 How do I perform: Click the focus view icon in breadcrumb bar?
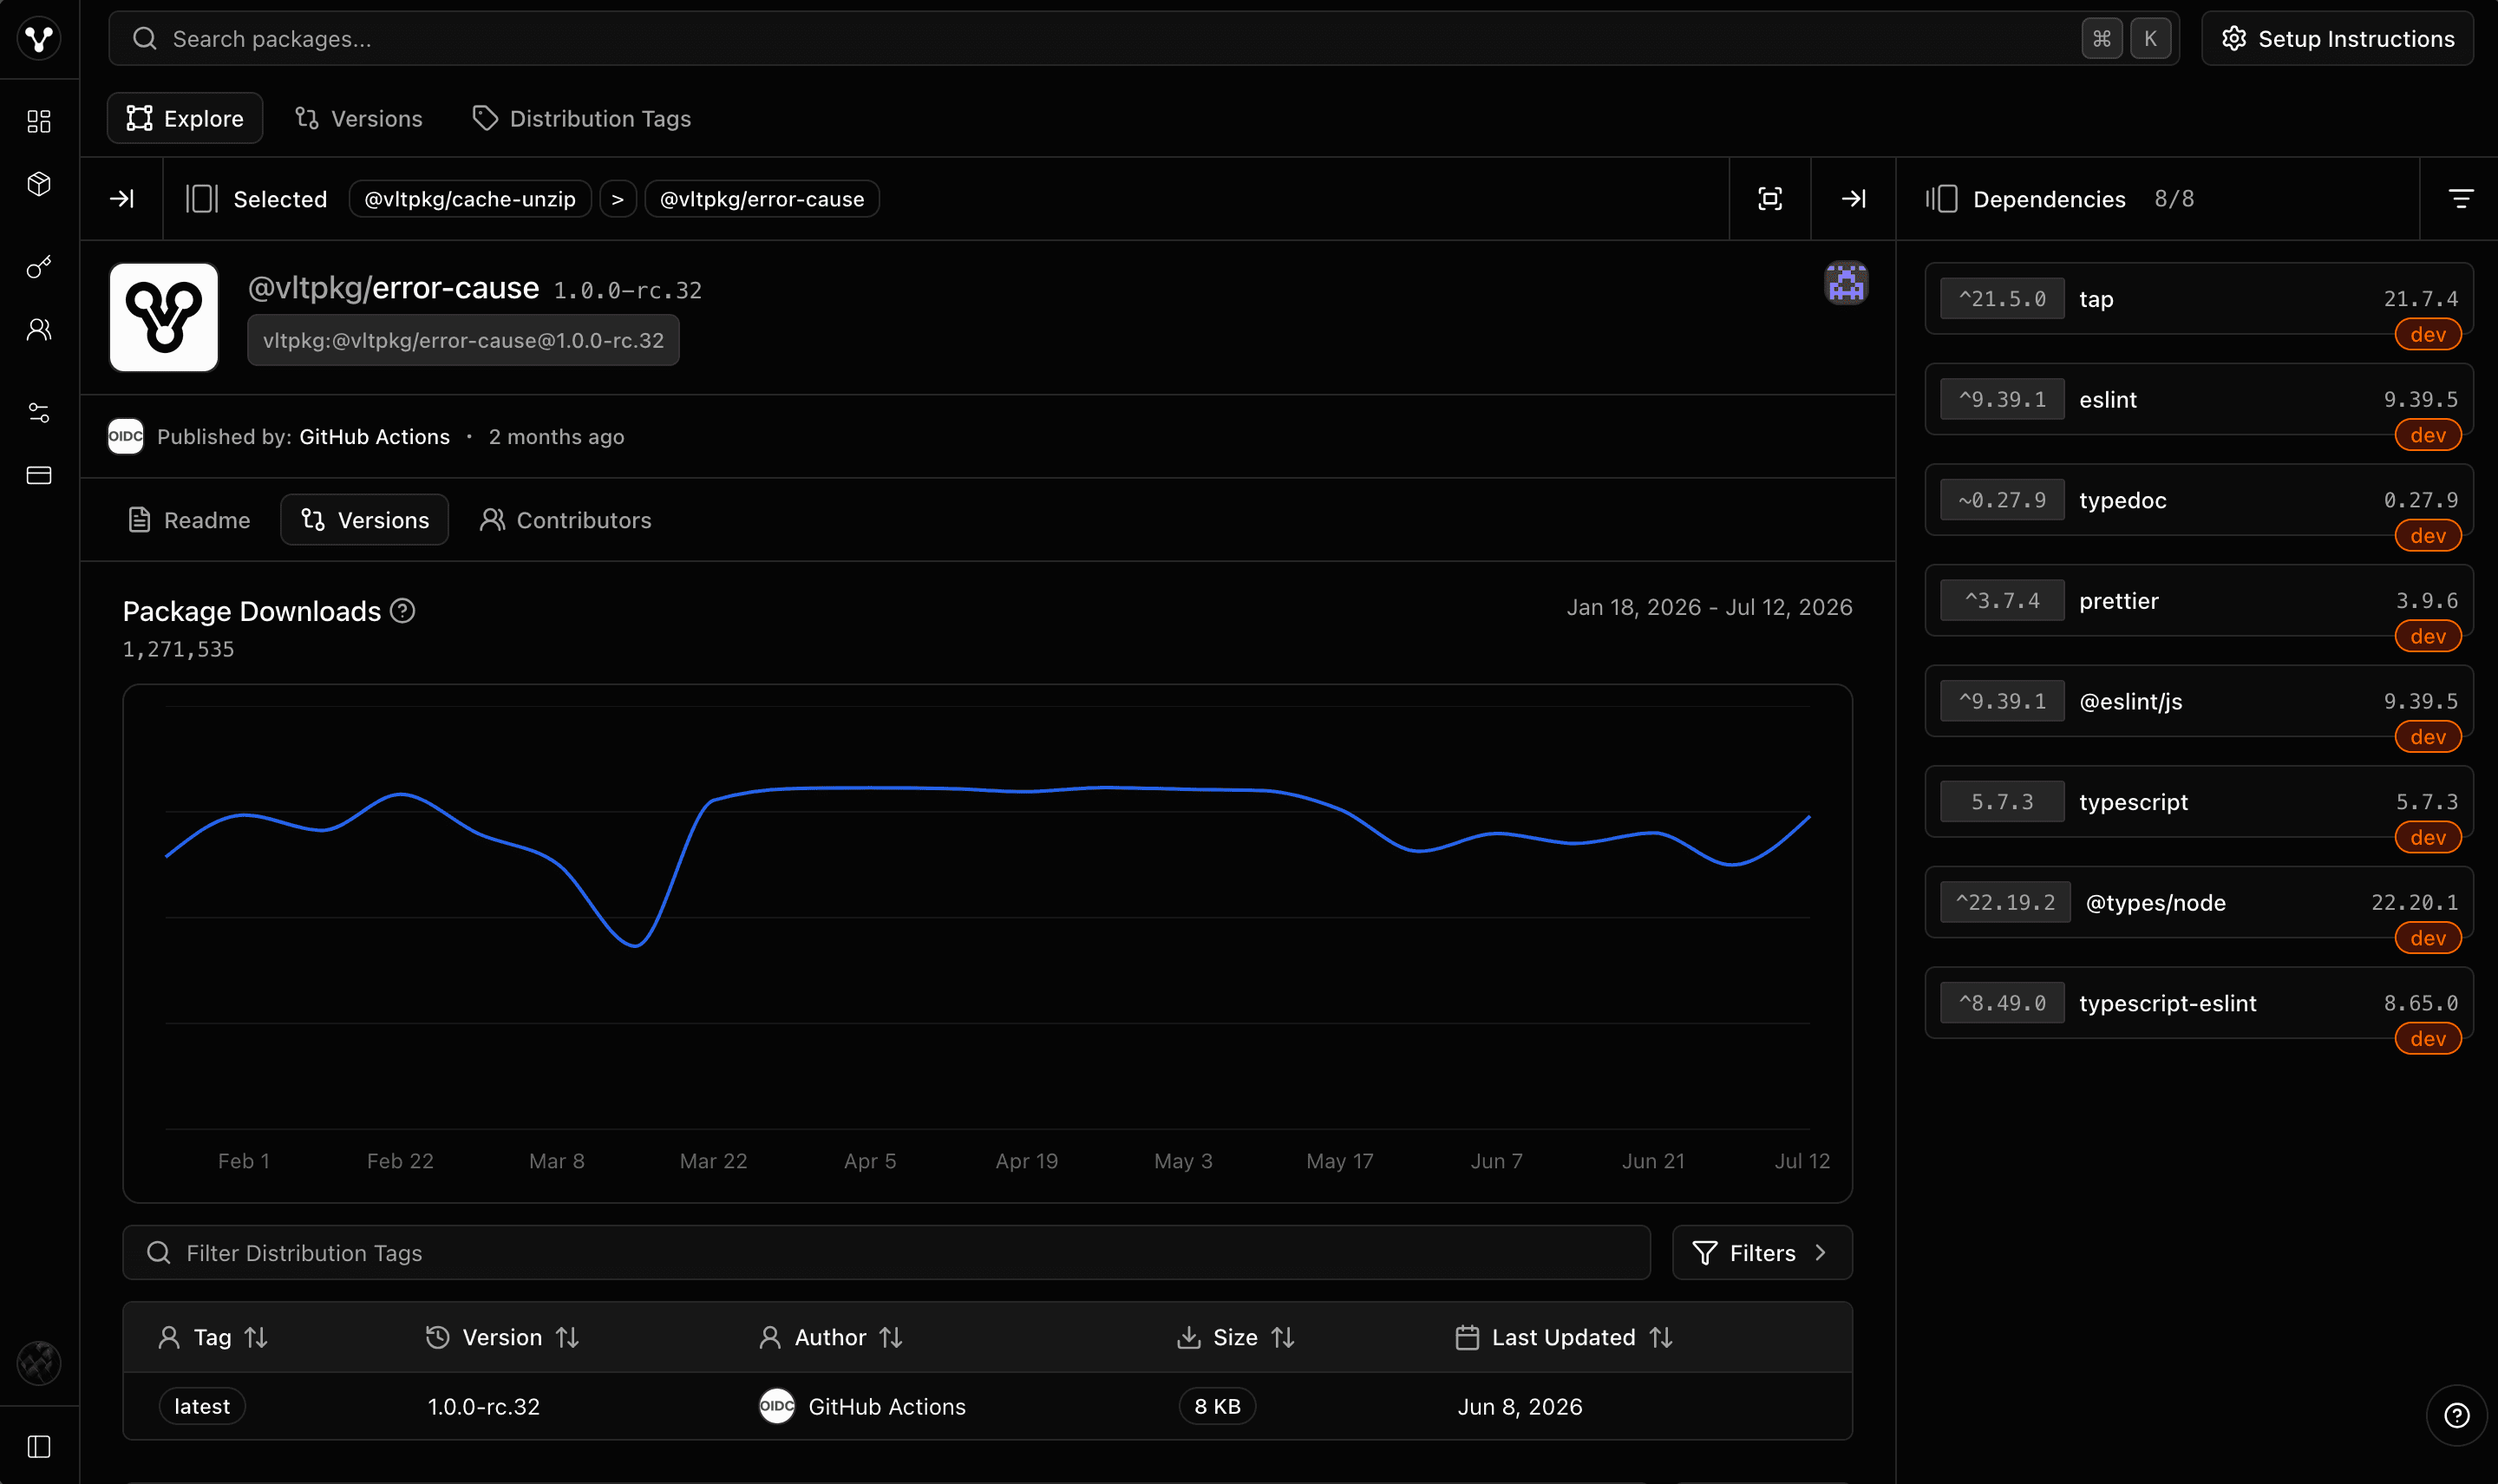[x=1770, y=199]
